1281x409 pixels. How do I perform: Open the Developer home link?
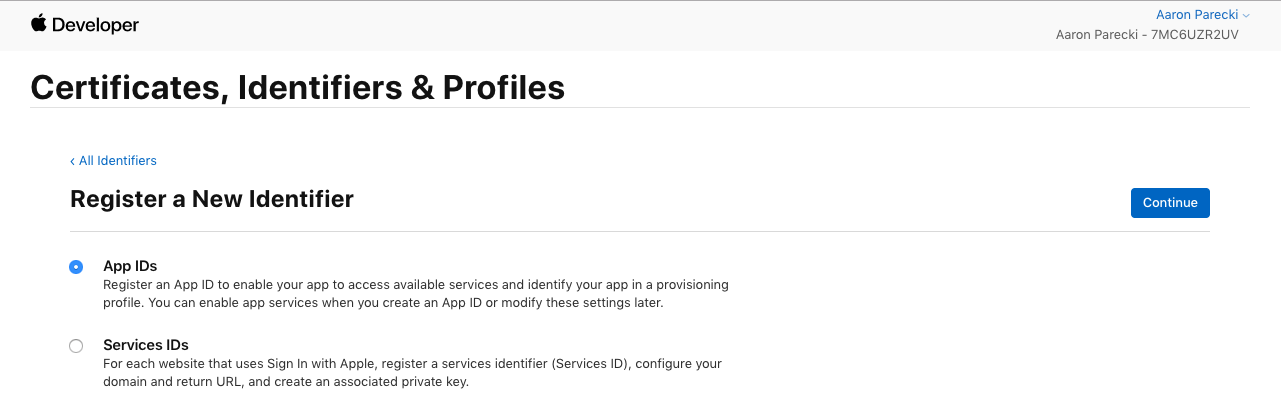point(96,25)
